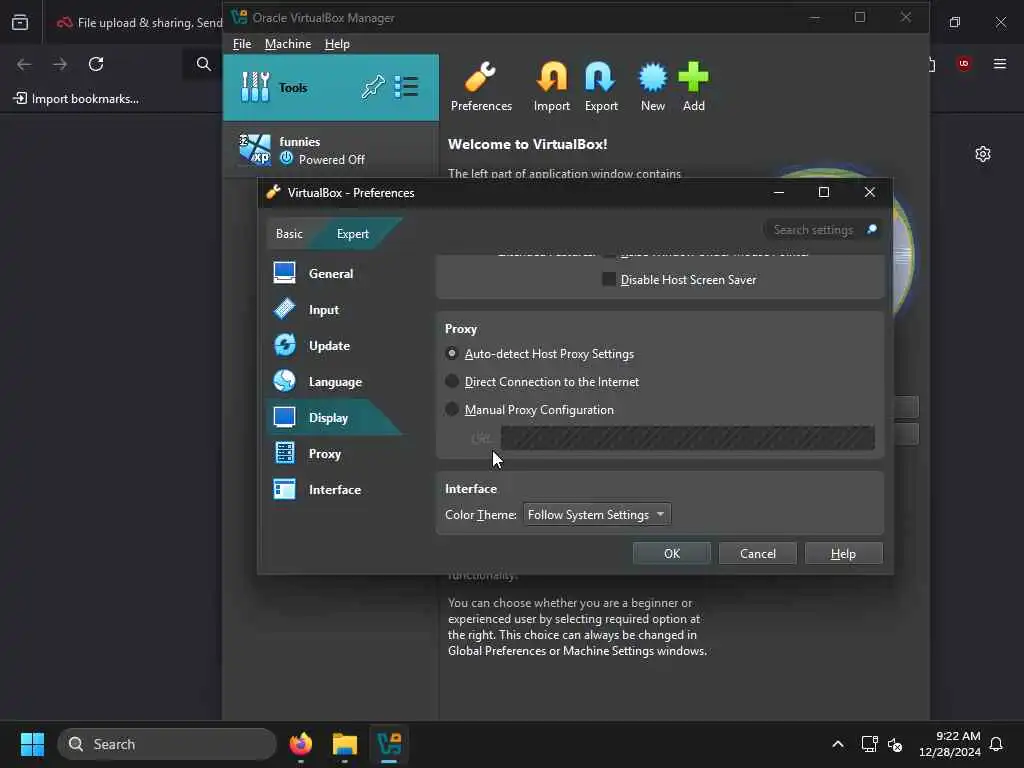Select the File upload & sharing tab
Viewport: 1024px width, 768px height.
(139, 23)
